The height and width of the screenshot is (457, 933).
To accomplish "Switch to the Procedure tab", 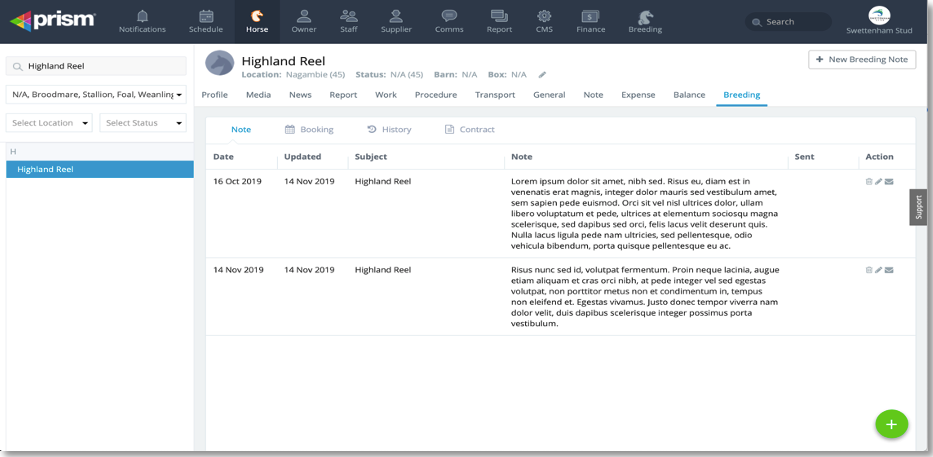I will [x=435, y=95].
